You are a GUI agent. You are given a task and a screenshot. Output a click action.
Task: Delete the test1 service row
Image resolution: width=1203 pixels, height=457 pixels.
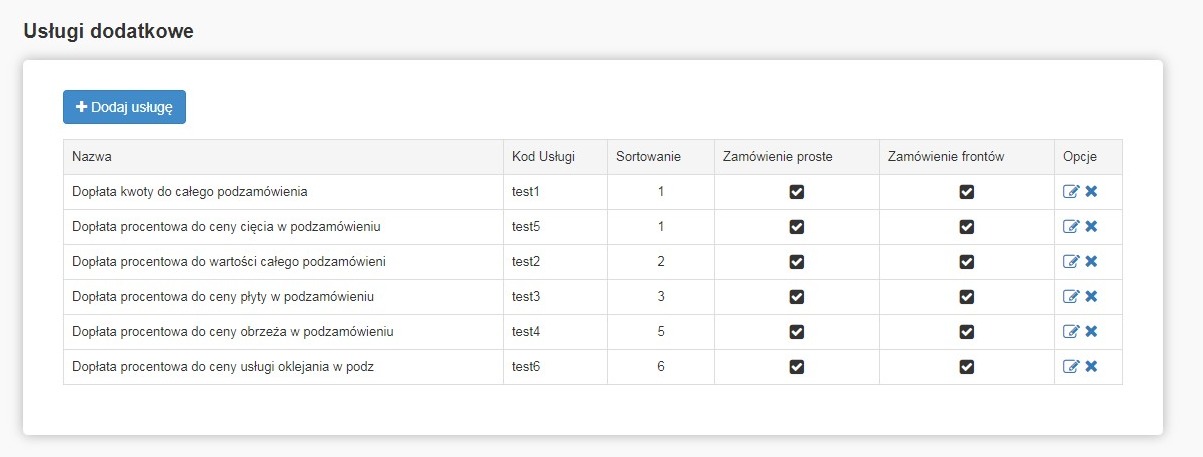tap(1091, 192)
